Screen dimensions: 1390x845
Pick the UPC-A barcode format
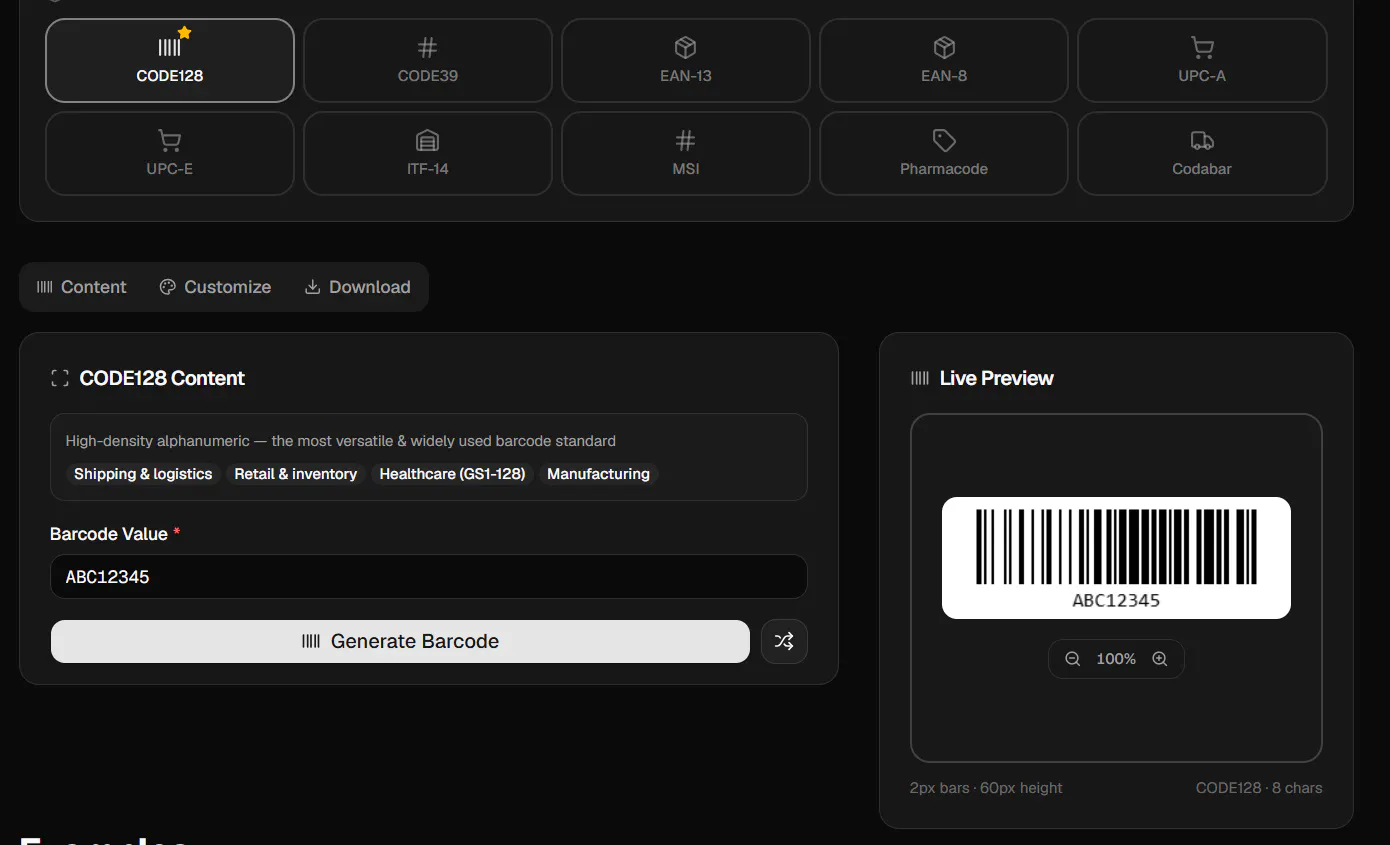[x=1202, y=60]
